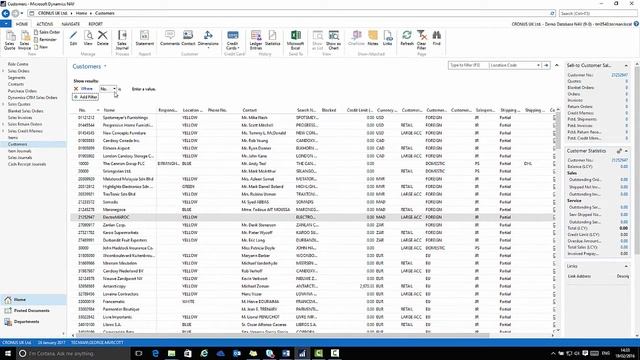The width and height of the screenshot is (640, 360).
Task: Delete the selected customer
Action: [103, 38]
